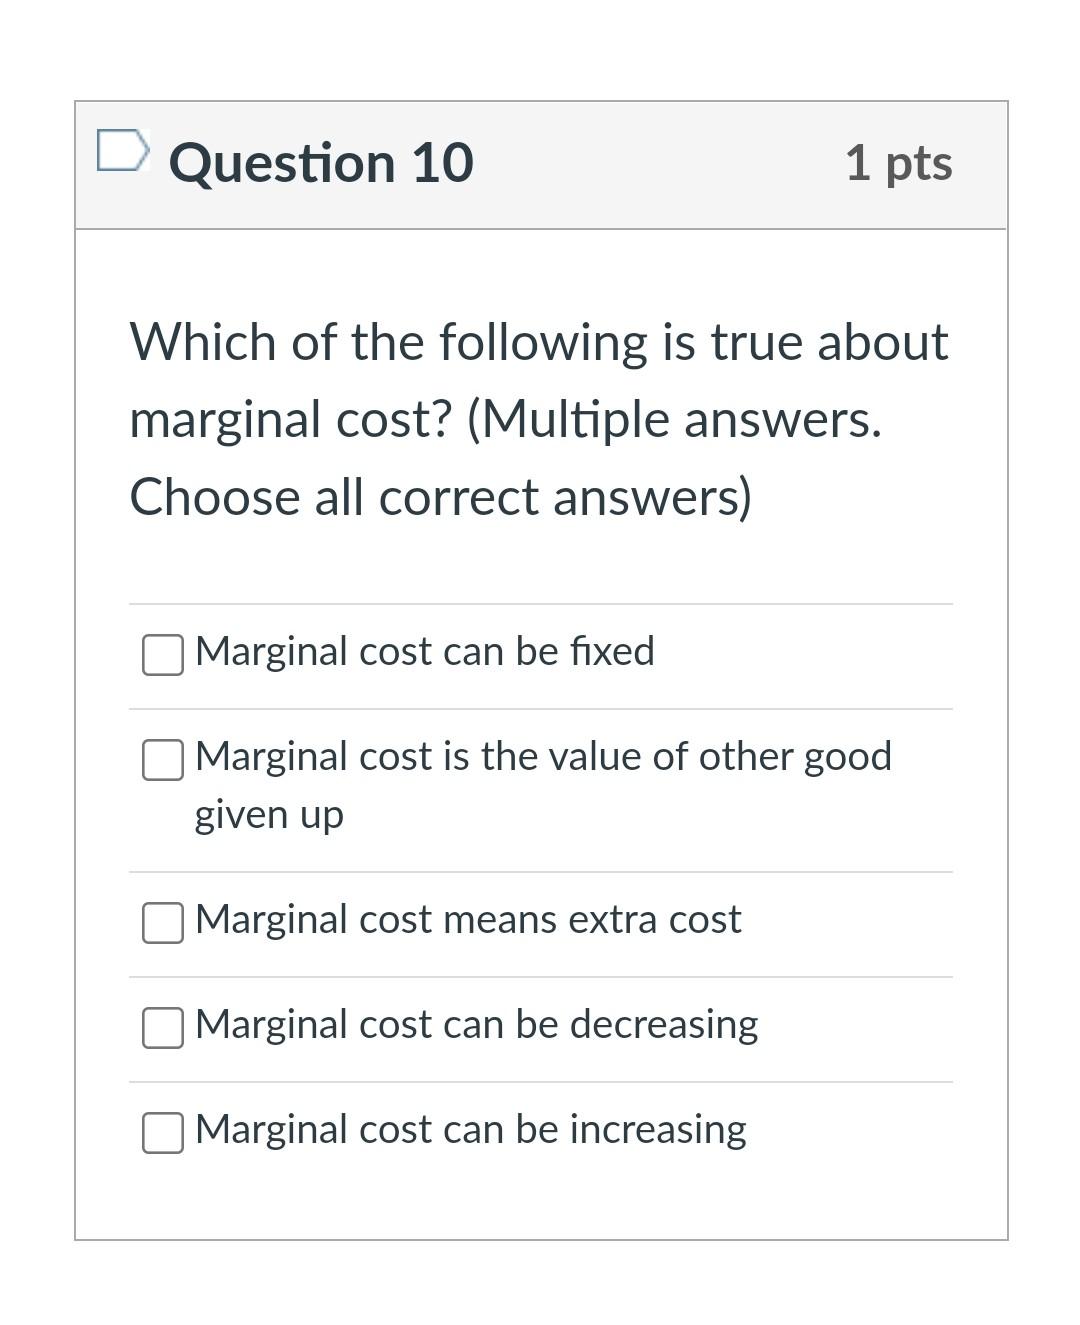Viewport: 1080px width, 1325px height.
Task: Select the answer text 'Marginal cost can be decreasing'
Action: click(x=476, y=1024)
